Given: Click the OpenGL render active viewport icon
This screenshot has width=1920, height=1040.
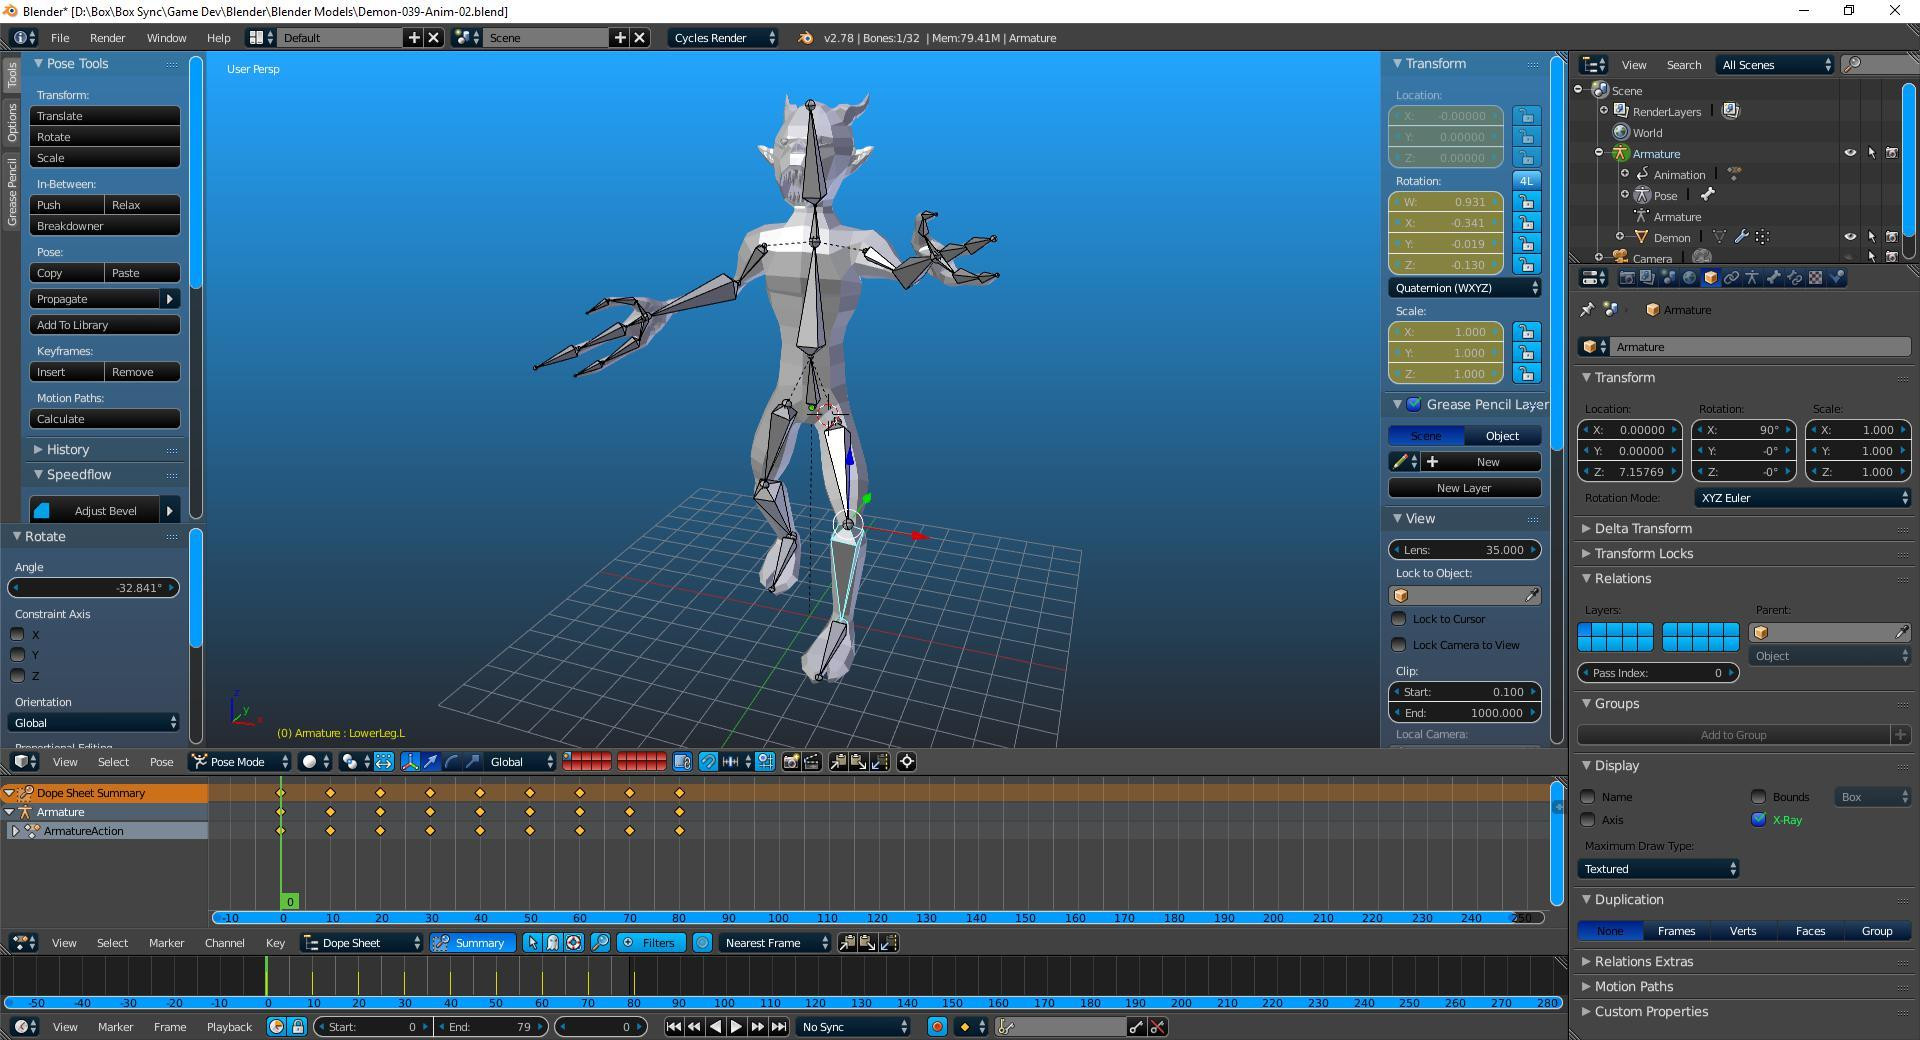Looking at the screenshot, I should pos(791,762).
